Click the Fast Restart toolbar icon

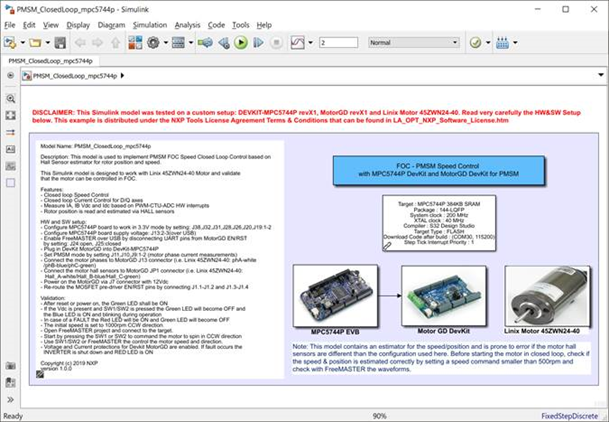coord(205,43)
